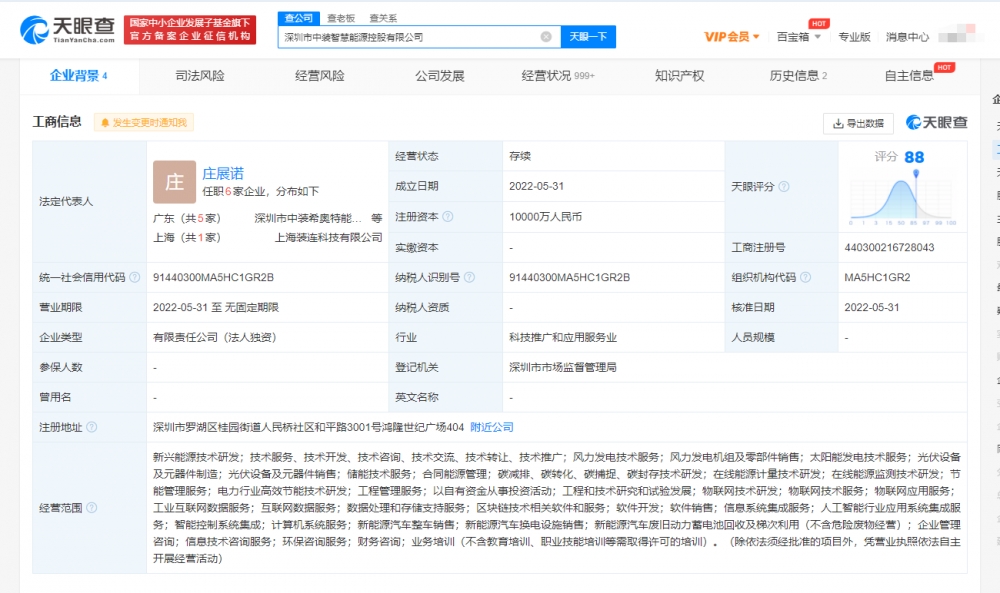Screen dimensions: 1000x593
Task: Select 司法风险 tab
Action: click(x=200, y=76)
